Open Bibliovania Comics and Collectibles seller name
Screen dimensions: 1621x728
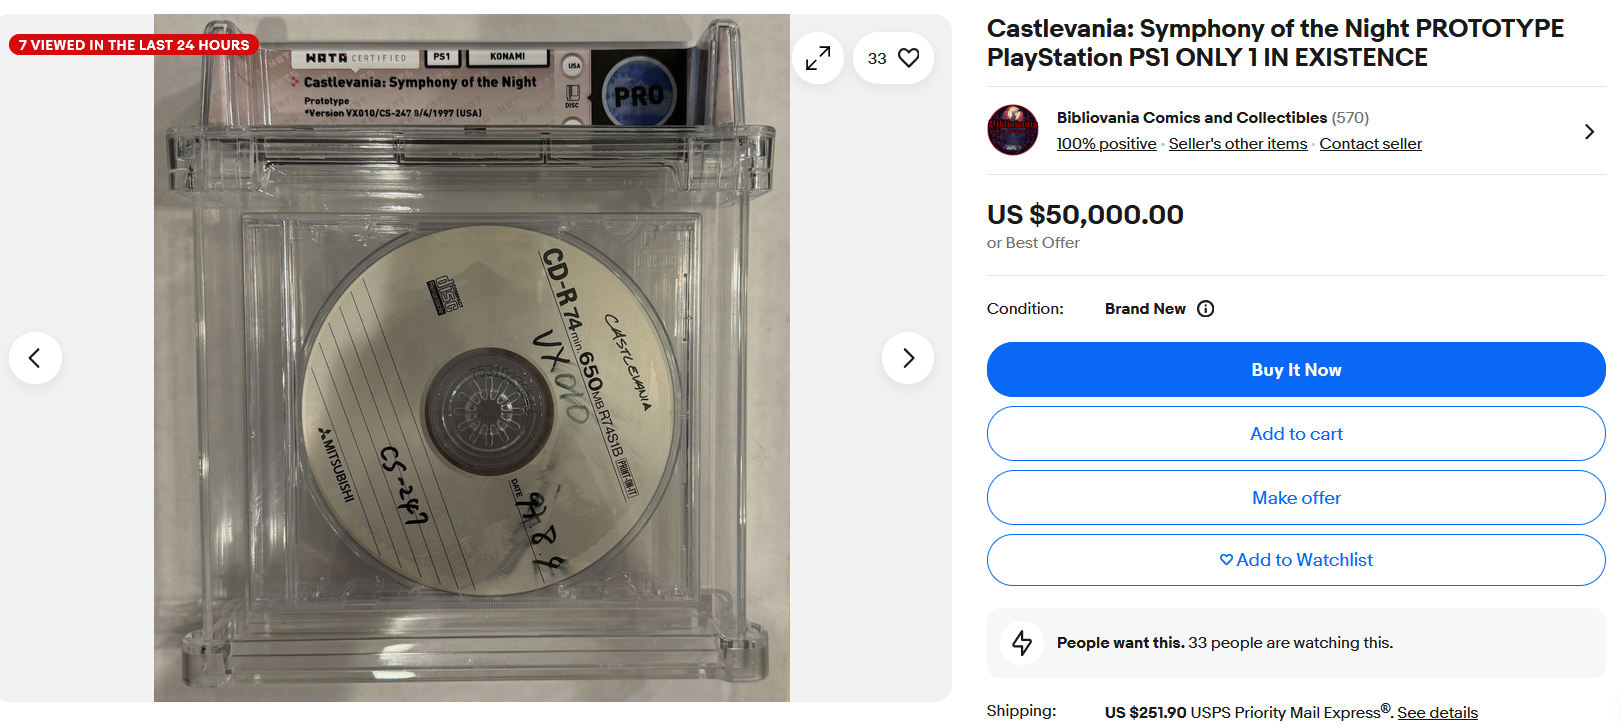1192,118
